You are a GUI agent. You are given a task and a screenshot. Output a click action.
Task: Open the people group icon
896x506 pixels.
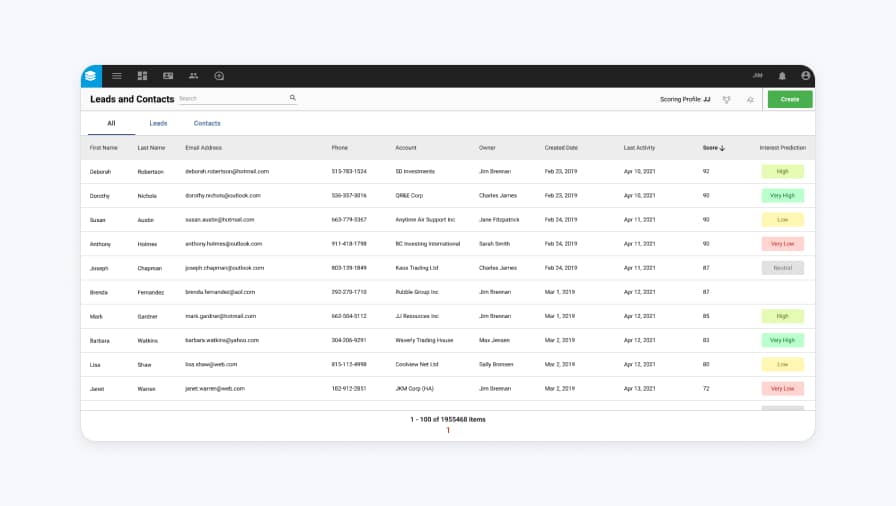coord(193,76)
